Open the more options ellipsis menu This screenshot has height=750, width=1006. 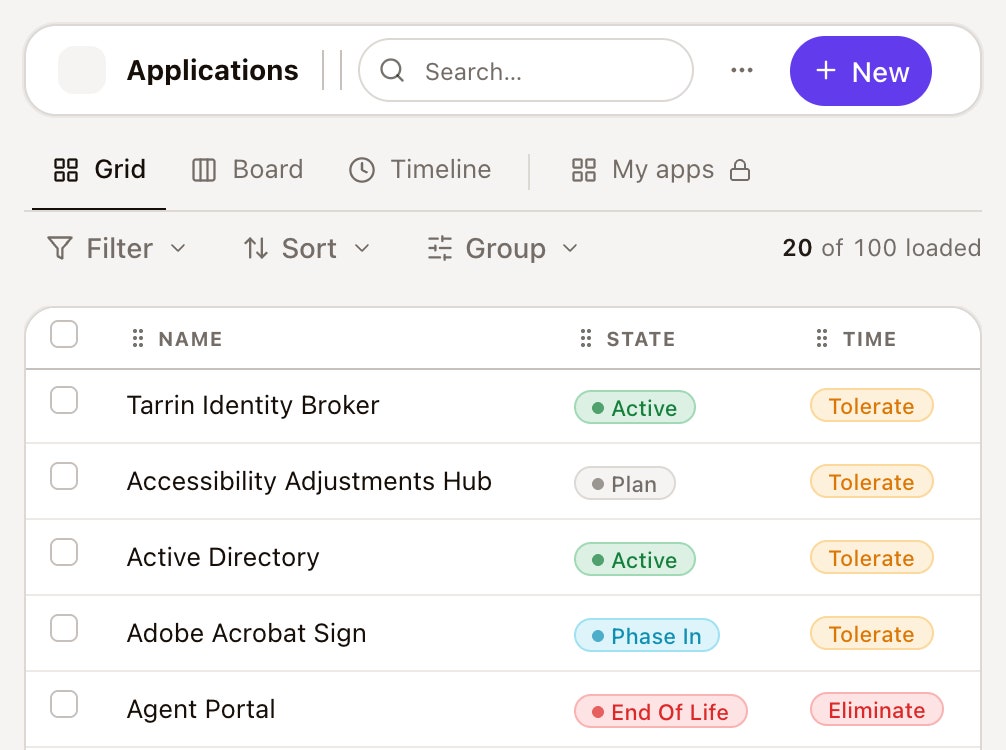pyautogui.click(x=742, y=70)
